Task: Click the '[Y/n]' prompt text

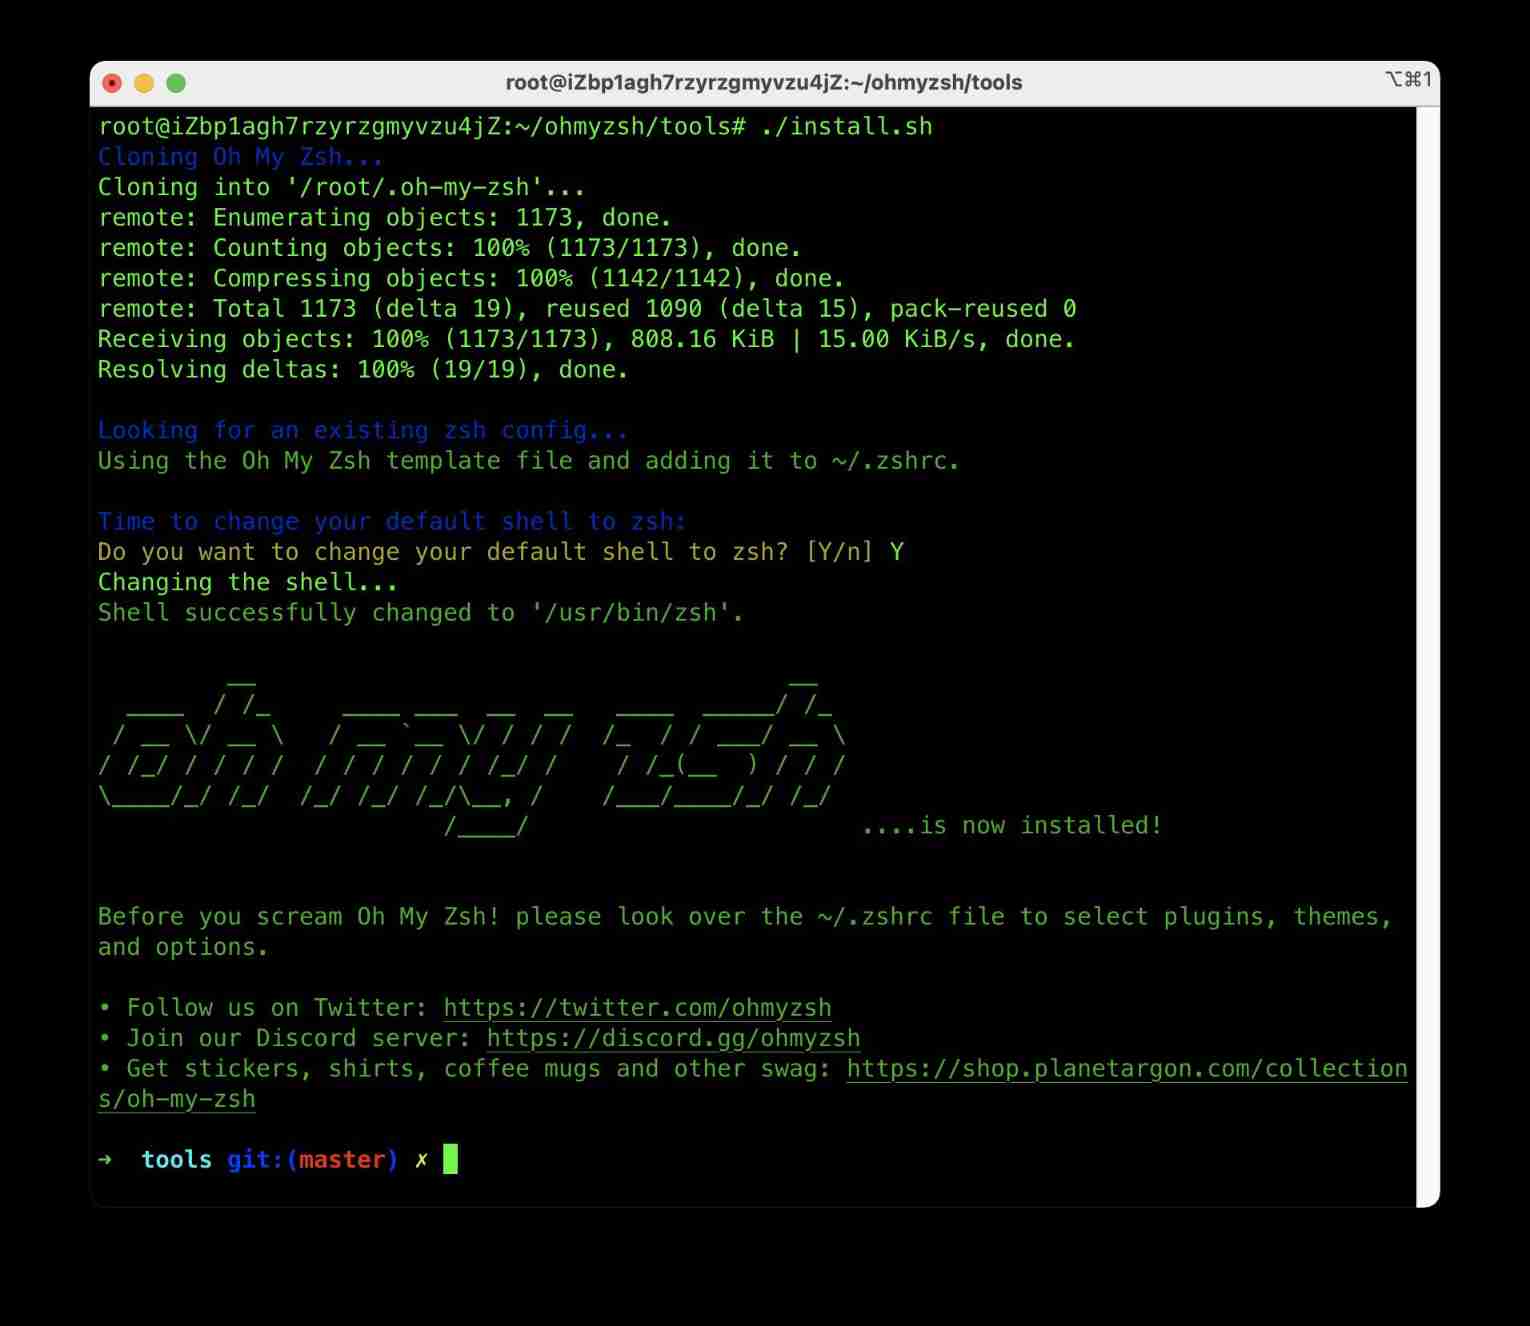Action: [x=839, y=552]
